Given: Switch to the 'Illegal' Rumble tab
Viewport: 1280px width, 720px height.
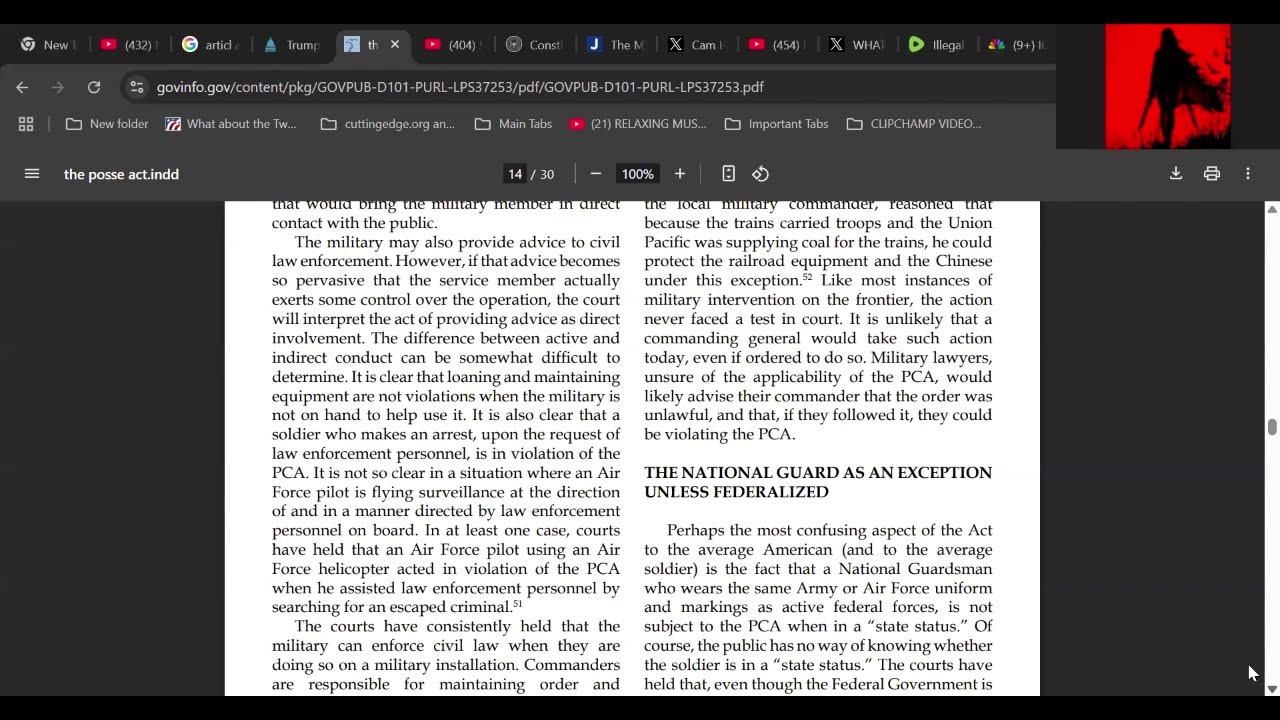Looking at the screenshot, I should coord(937,45).
